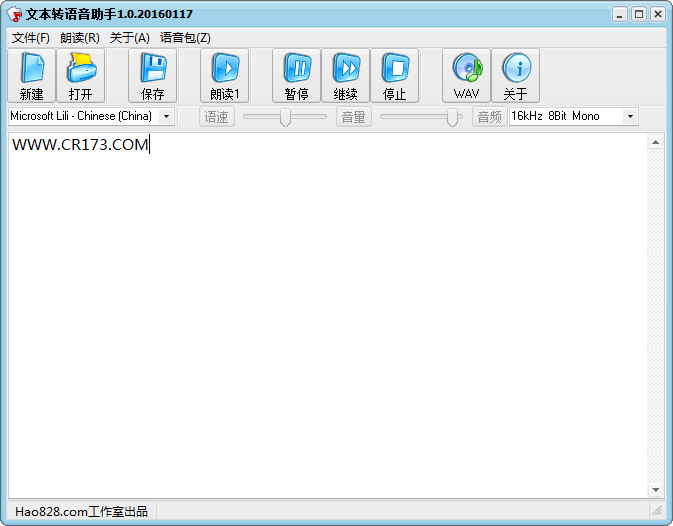The image size is (673, 526).
Task: Click the 新建 new document icon
Action: point(32,76)
